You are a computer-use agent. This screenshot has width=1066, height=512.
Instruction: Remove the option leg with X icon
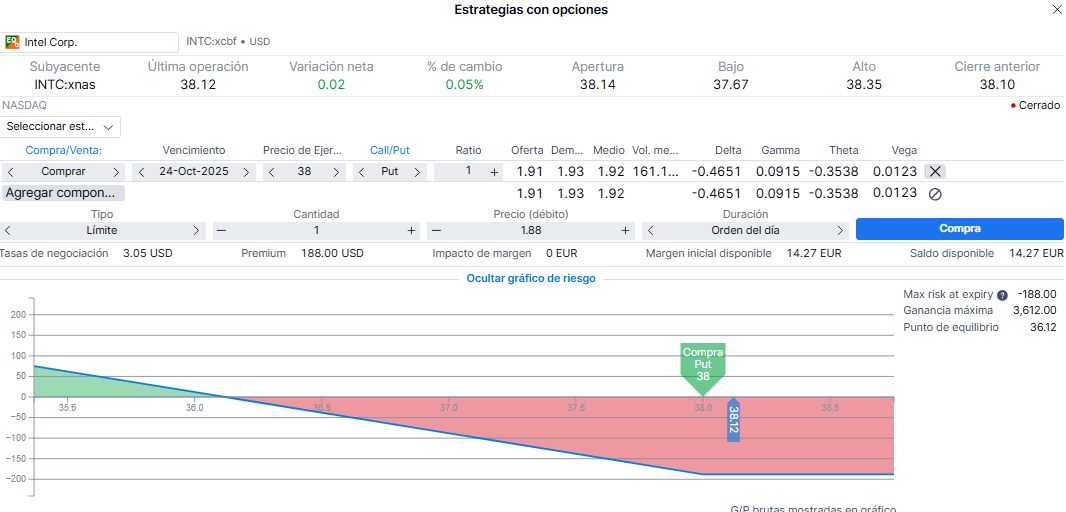(x=934, y=172)
